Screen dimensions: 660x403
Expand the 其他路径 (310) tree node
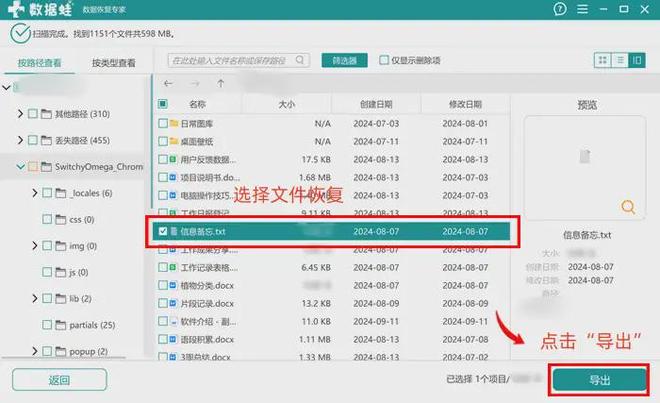click(20, 113)
